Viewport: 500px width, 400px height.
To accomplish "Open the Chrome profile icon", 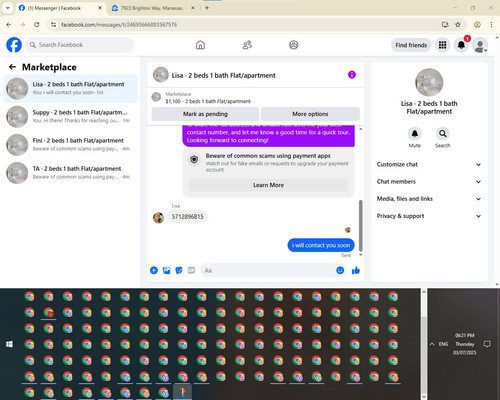I will pos(477,24).
